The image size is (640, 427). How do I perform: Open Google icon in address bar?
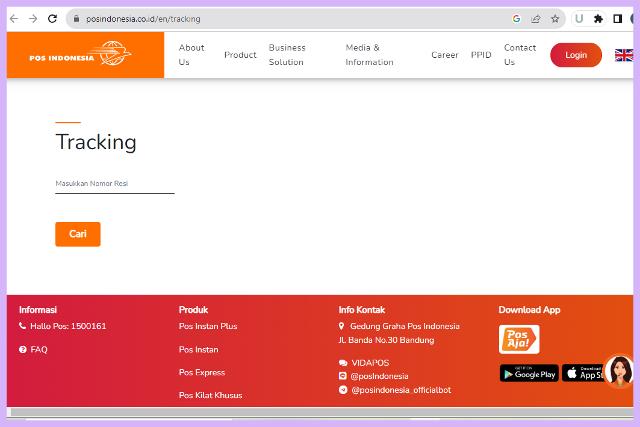coord(516,19)
